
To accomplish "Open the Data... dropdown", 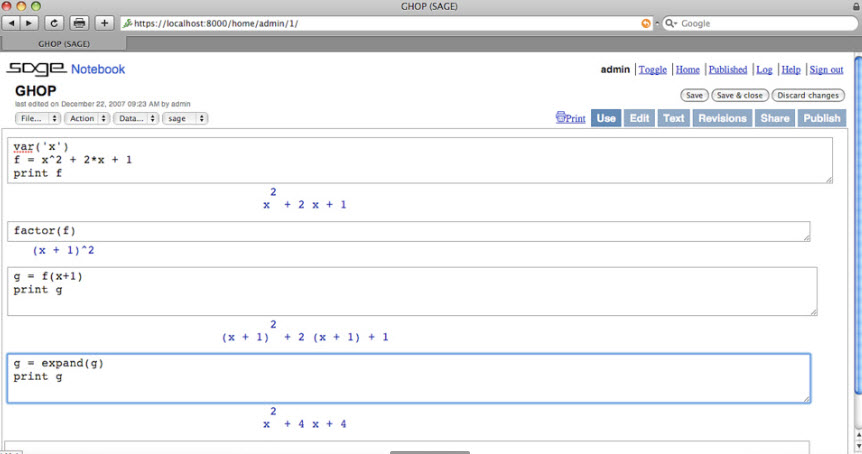I will coord(134,118).
